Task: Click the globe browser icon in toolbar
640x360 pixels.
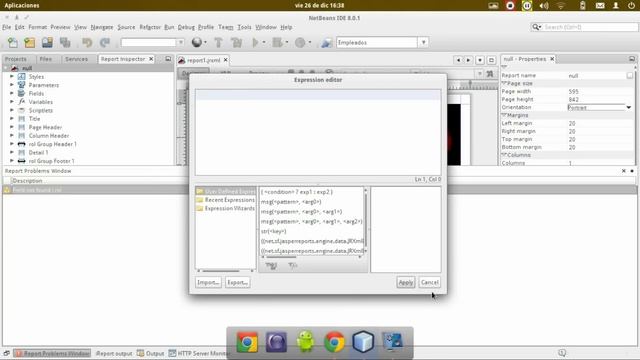Action: [x=197, y=42]
